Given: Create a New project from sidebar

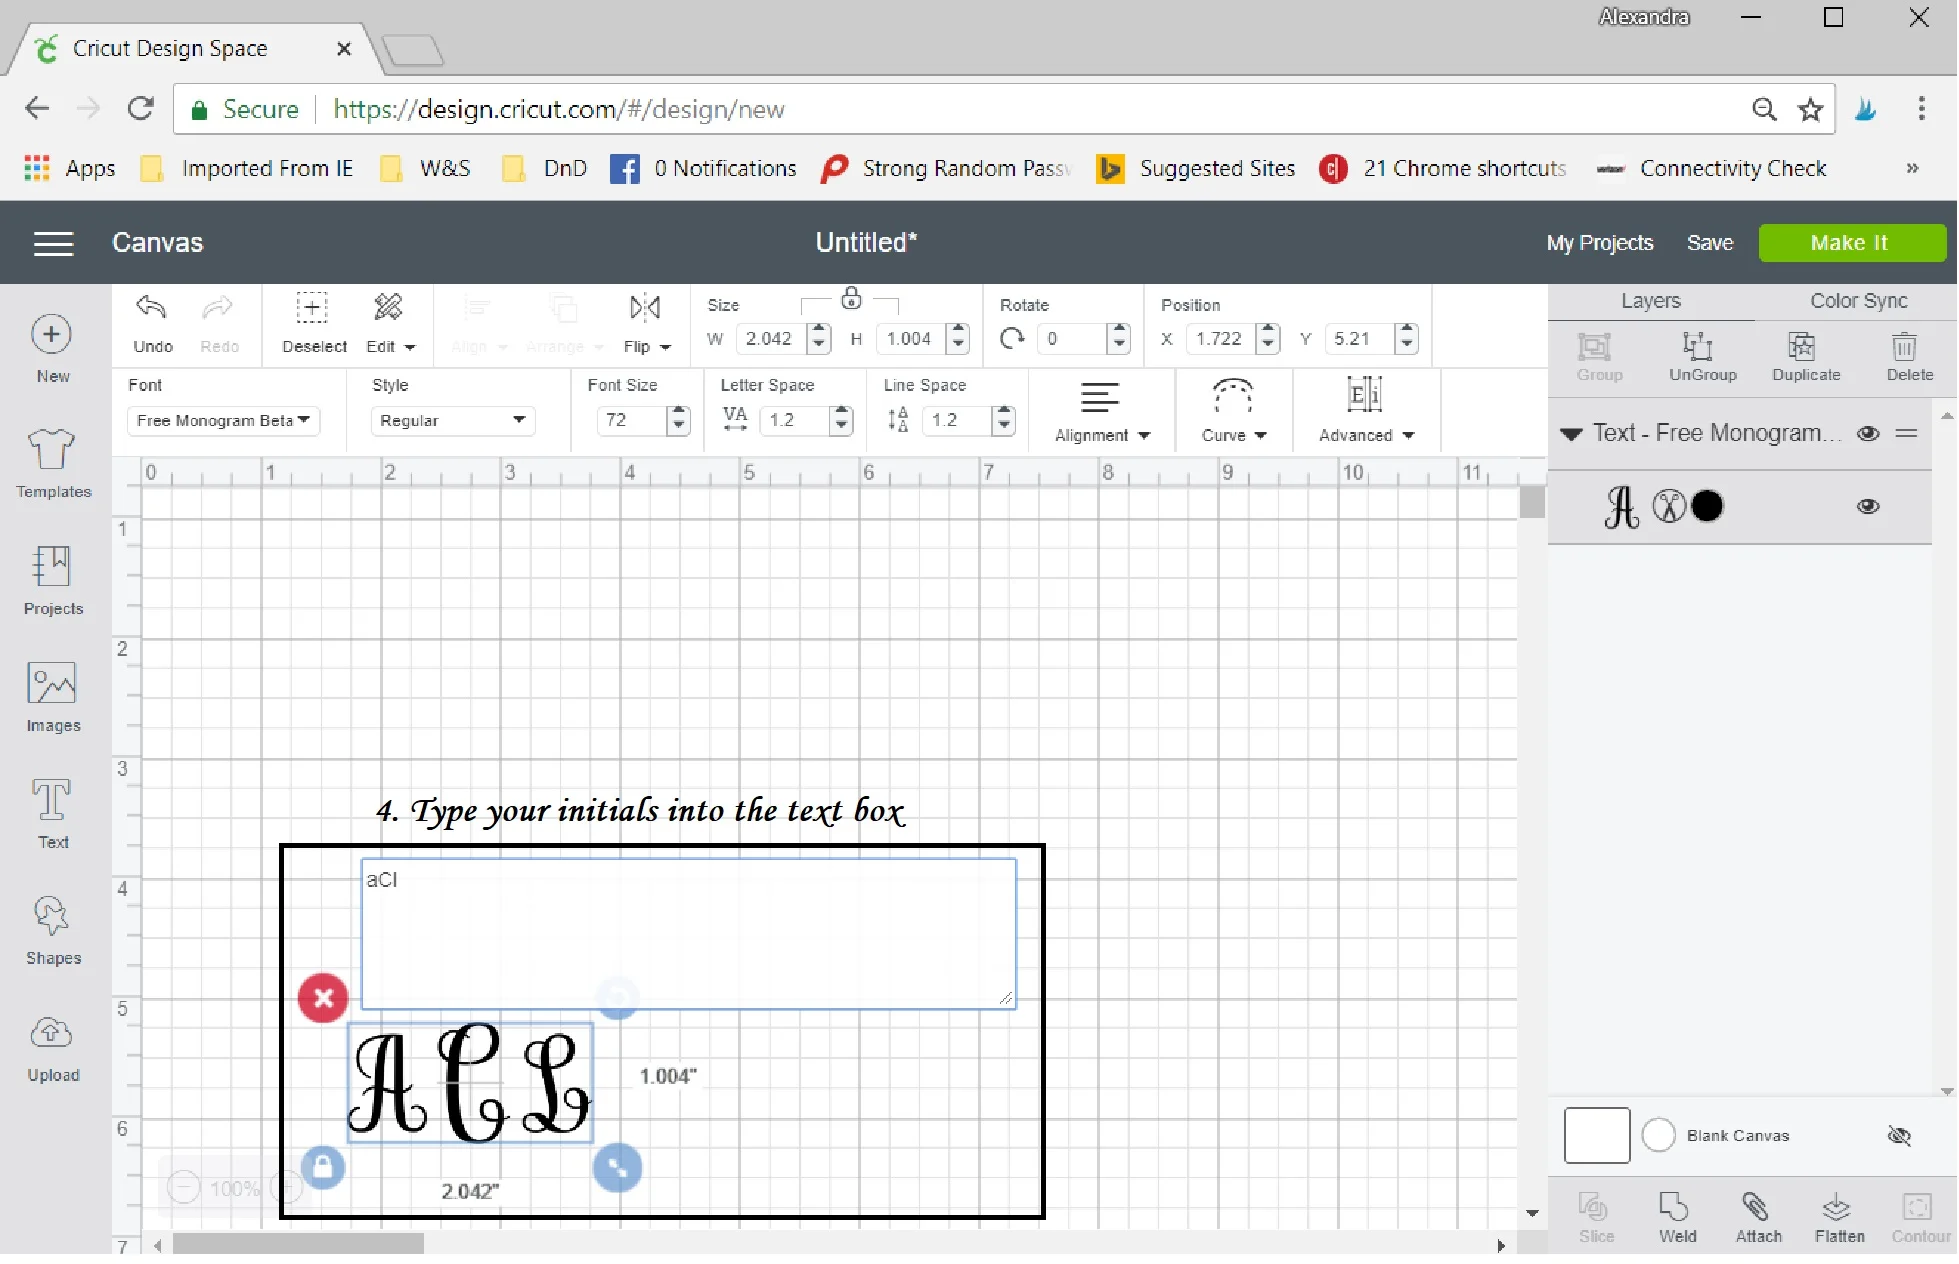Looking at the screenshot, I should pos(52,349).
